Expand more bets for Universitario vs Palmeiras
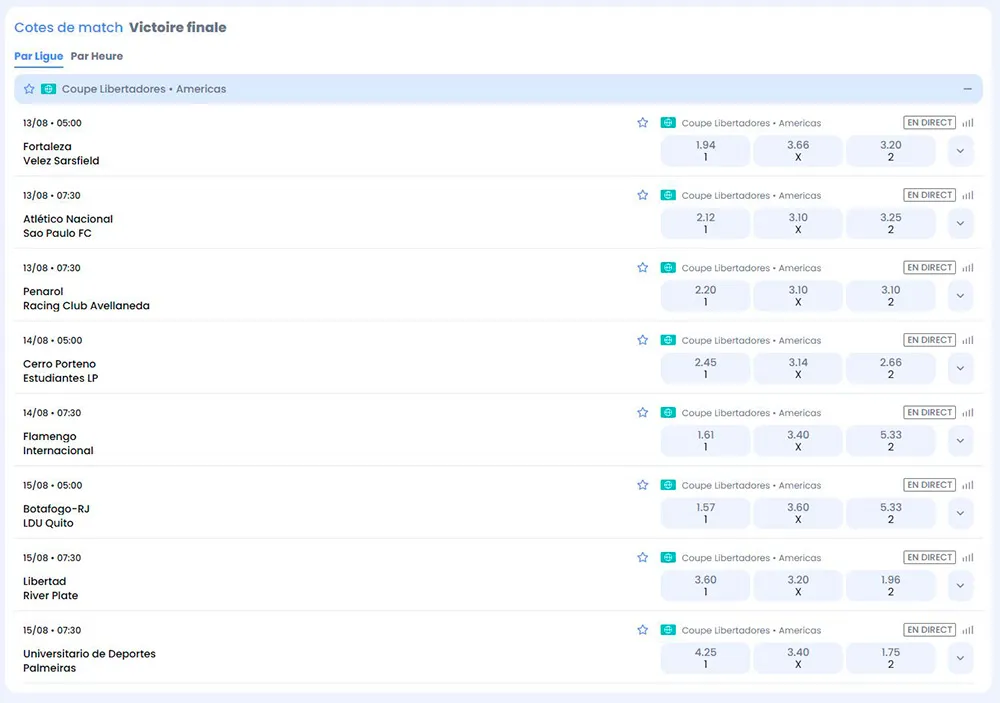This screenshot has height=703, width=1000. [960, 658]
